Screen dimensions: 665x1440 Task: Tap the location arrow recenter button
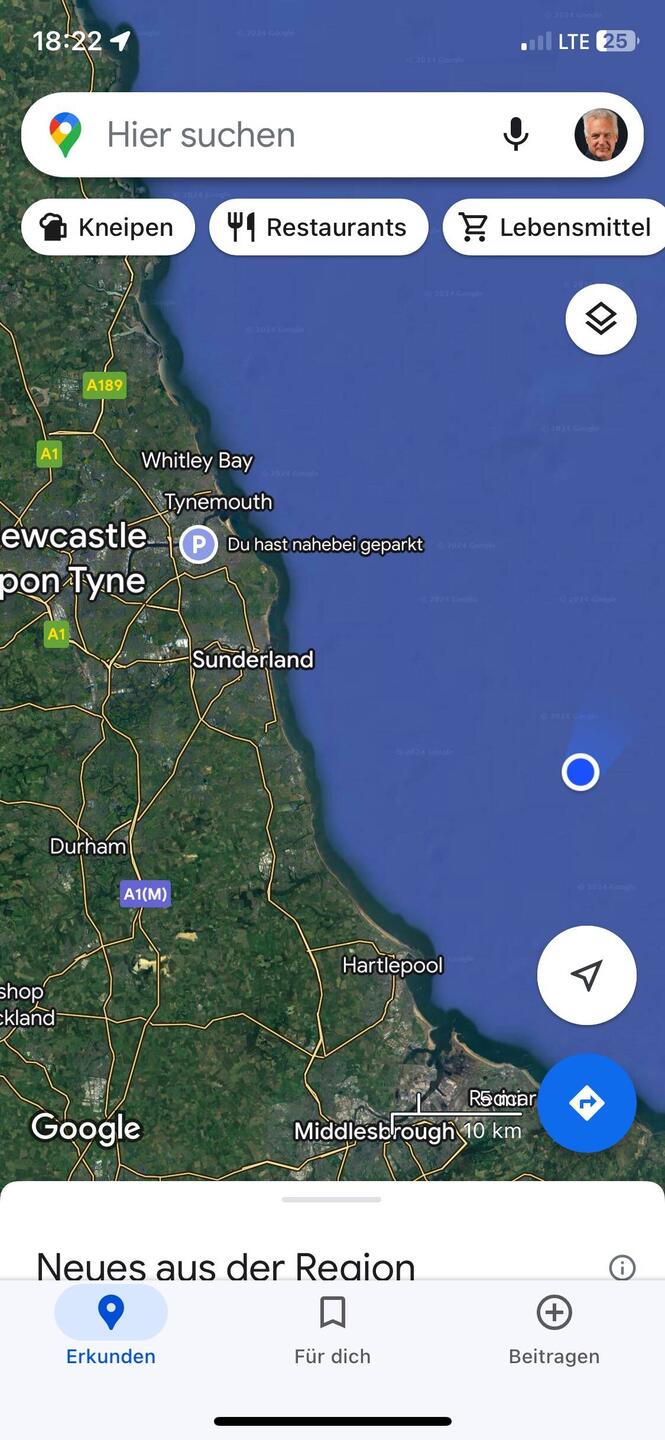[587, 975]
